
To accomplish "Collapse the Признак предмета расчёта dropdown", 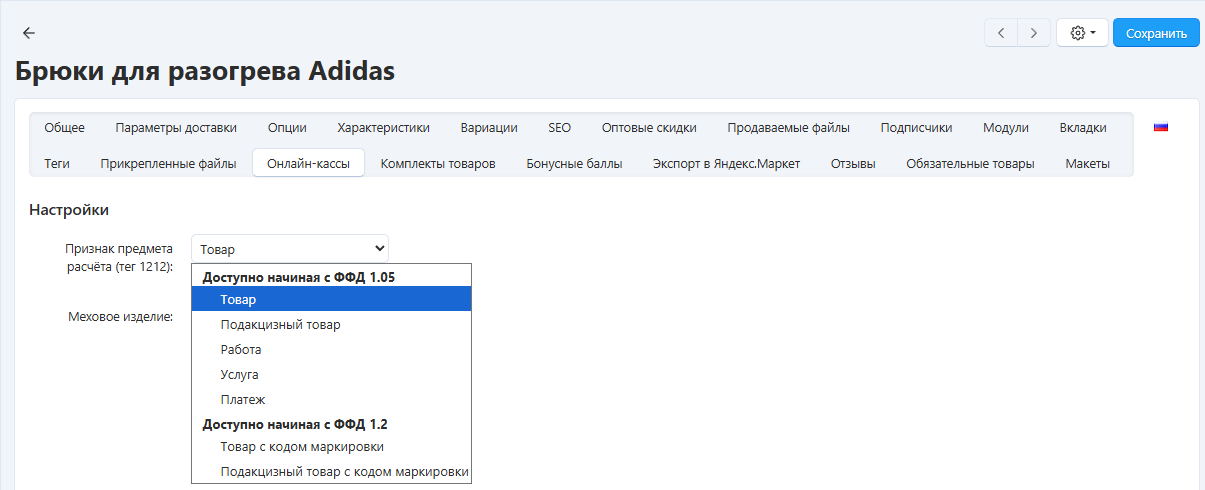I will click(289, 249).
